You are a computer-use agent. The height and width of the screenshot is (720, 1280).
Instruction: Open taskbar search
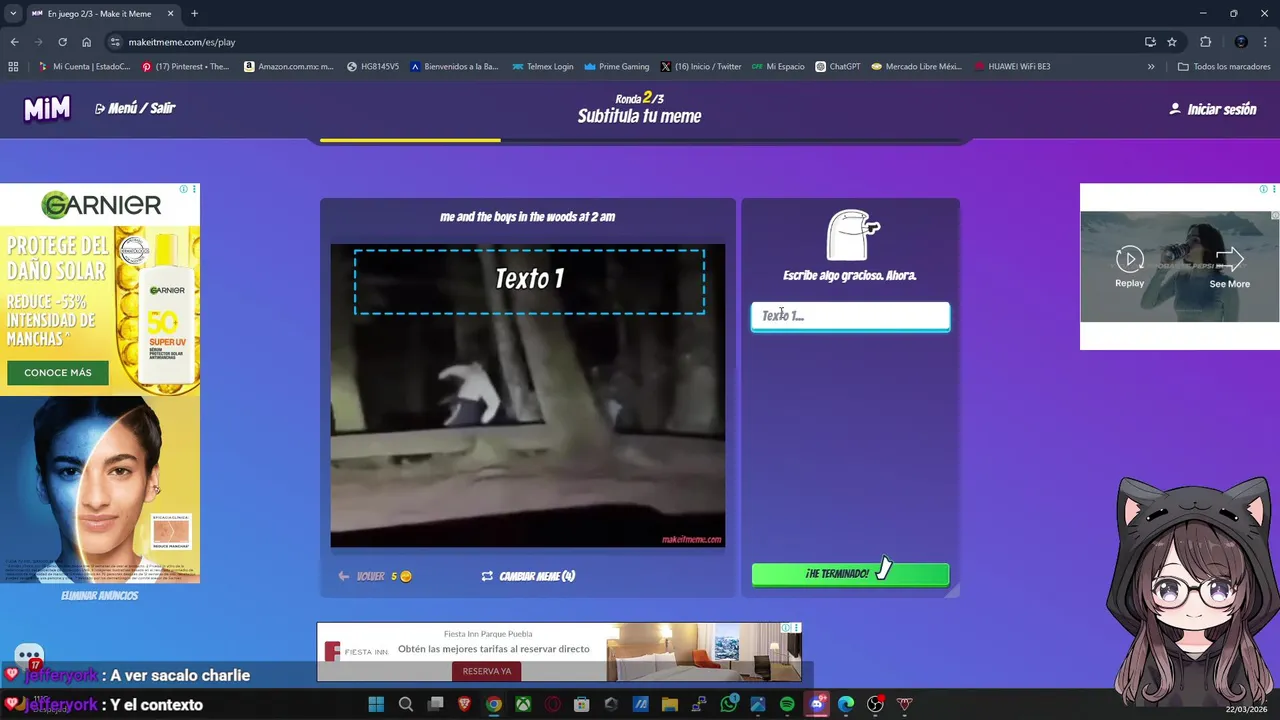pyautogui.click(x=406, y=704)
